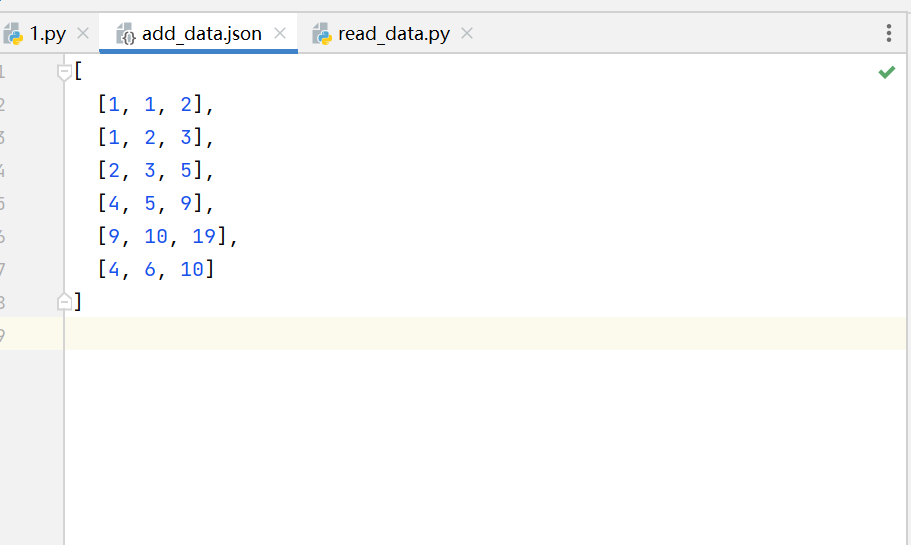The width and height of the screenshot is (911, 545).
Task: Place cursor in the line [1, 1, 2],
Action: point(156,105)
